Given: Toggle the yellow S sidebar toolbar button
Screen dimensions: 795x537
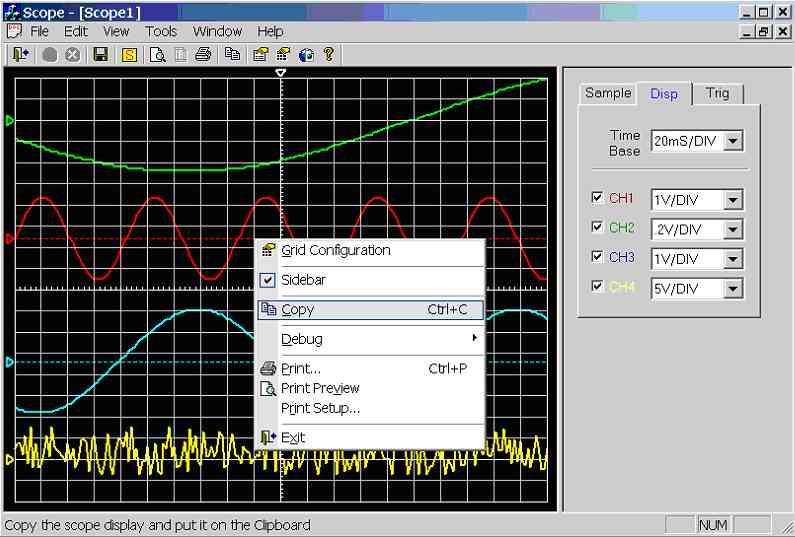Looking at the screenshot, I should tap(129, 54).
